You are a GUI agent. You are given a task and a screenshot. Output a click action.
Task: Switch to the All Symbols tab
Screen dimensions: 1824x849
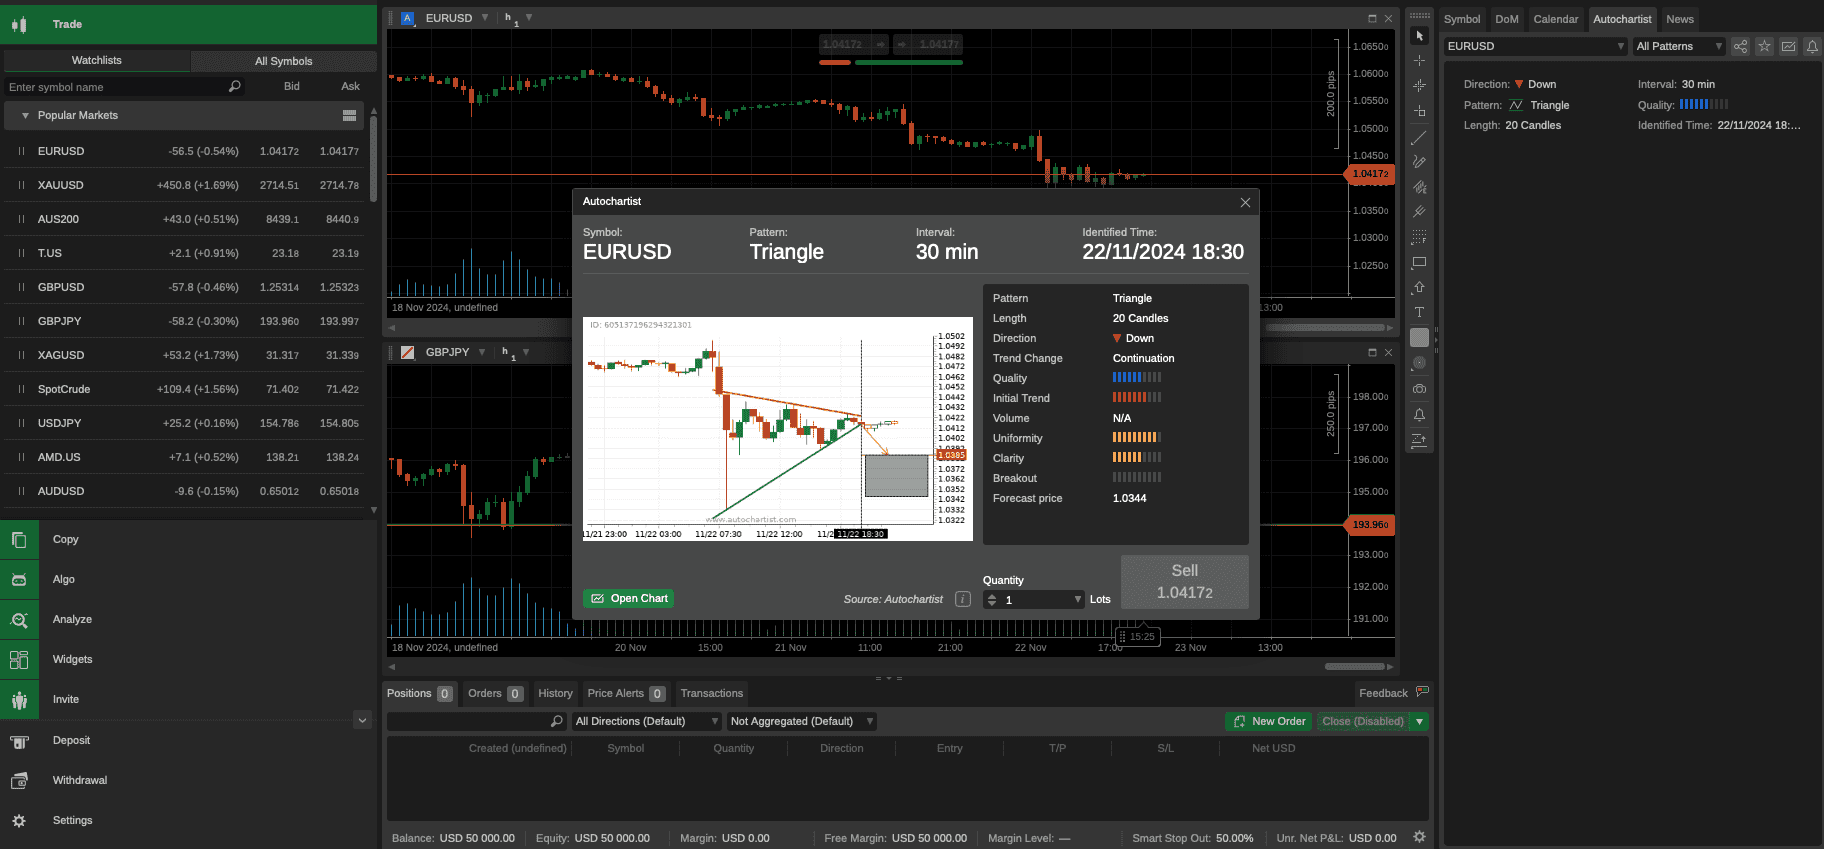click(x=283, y=61)
